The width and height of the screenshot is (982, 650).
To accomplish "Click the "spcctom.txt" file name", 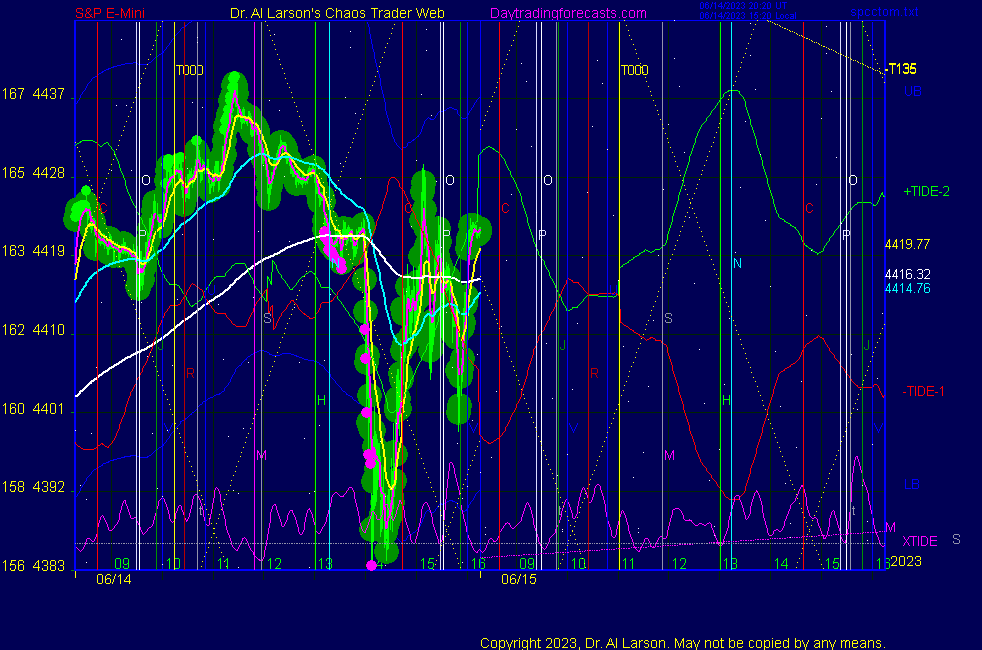I will click(884, 12).
